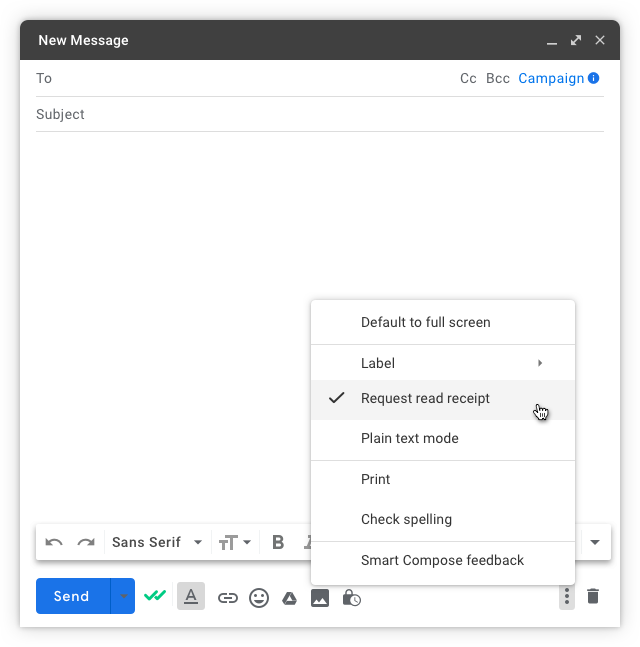Open more send options arrow beside Send
This screenshot has width=640, height=647.
123,596
